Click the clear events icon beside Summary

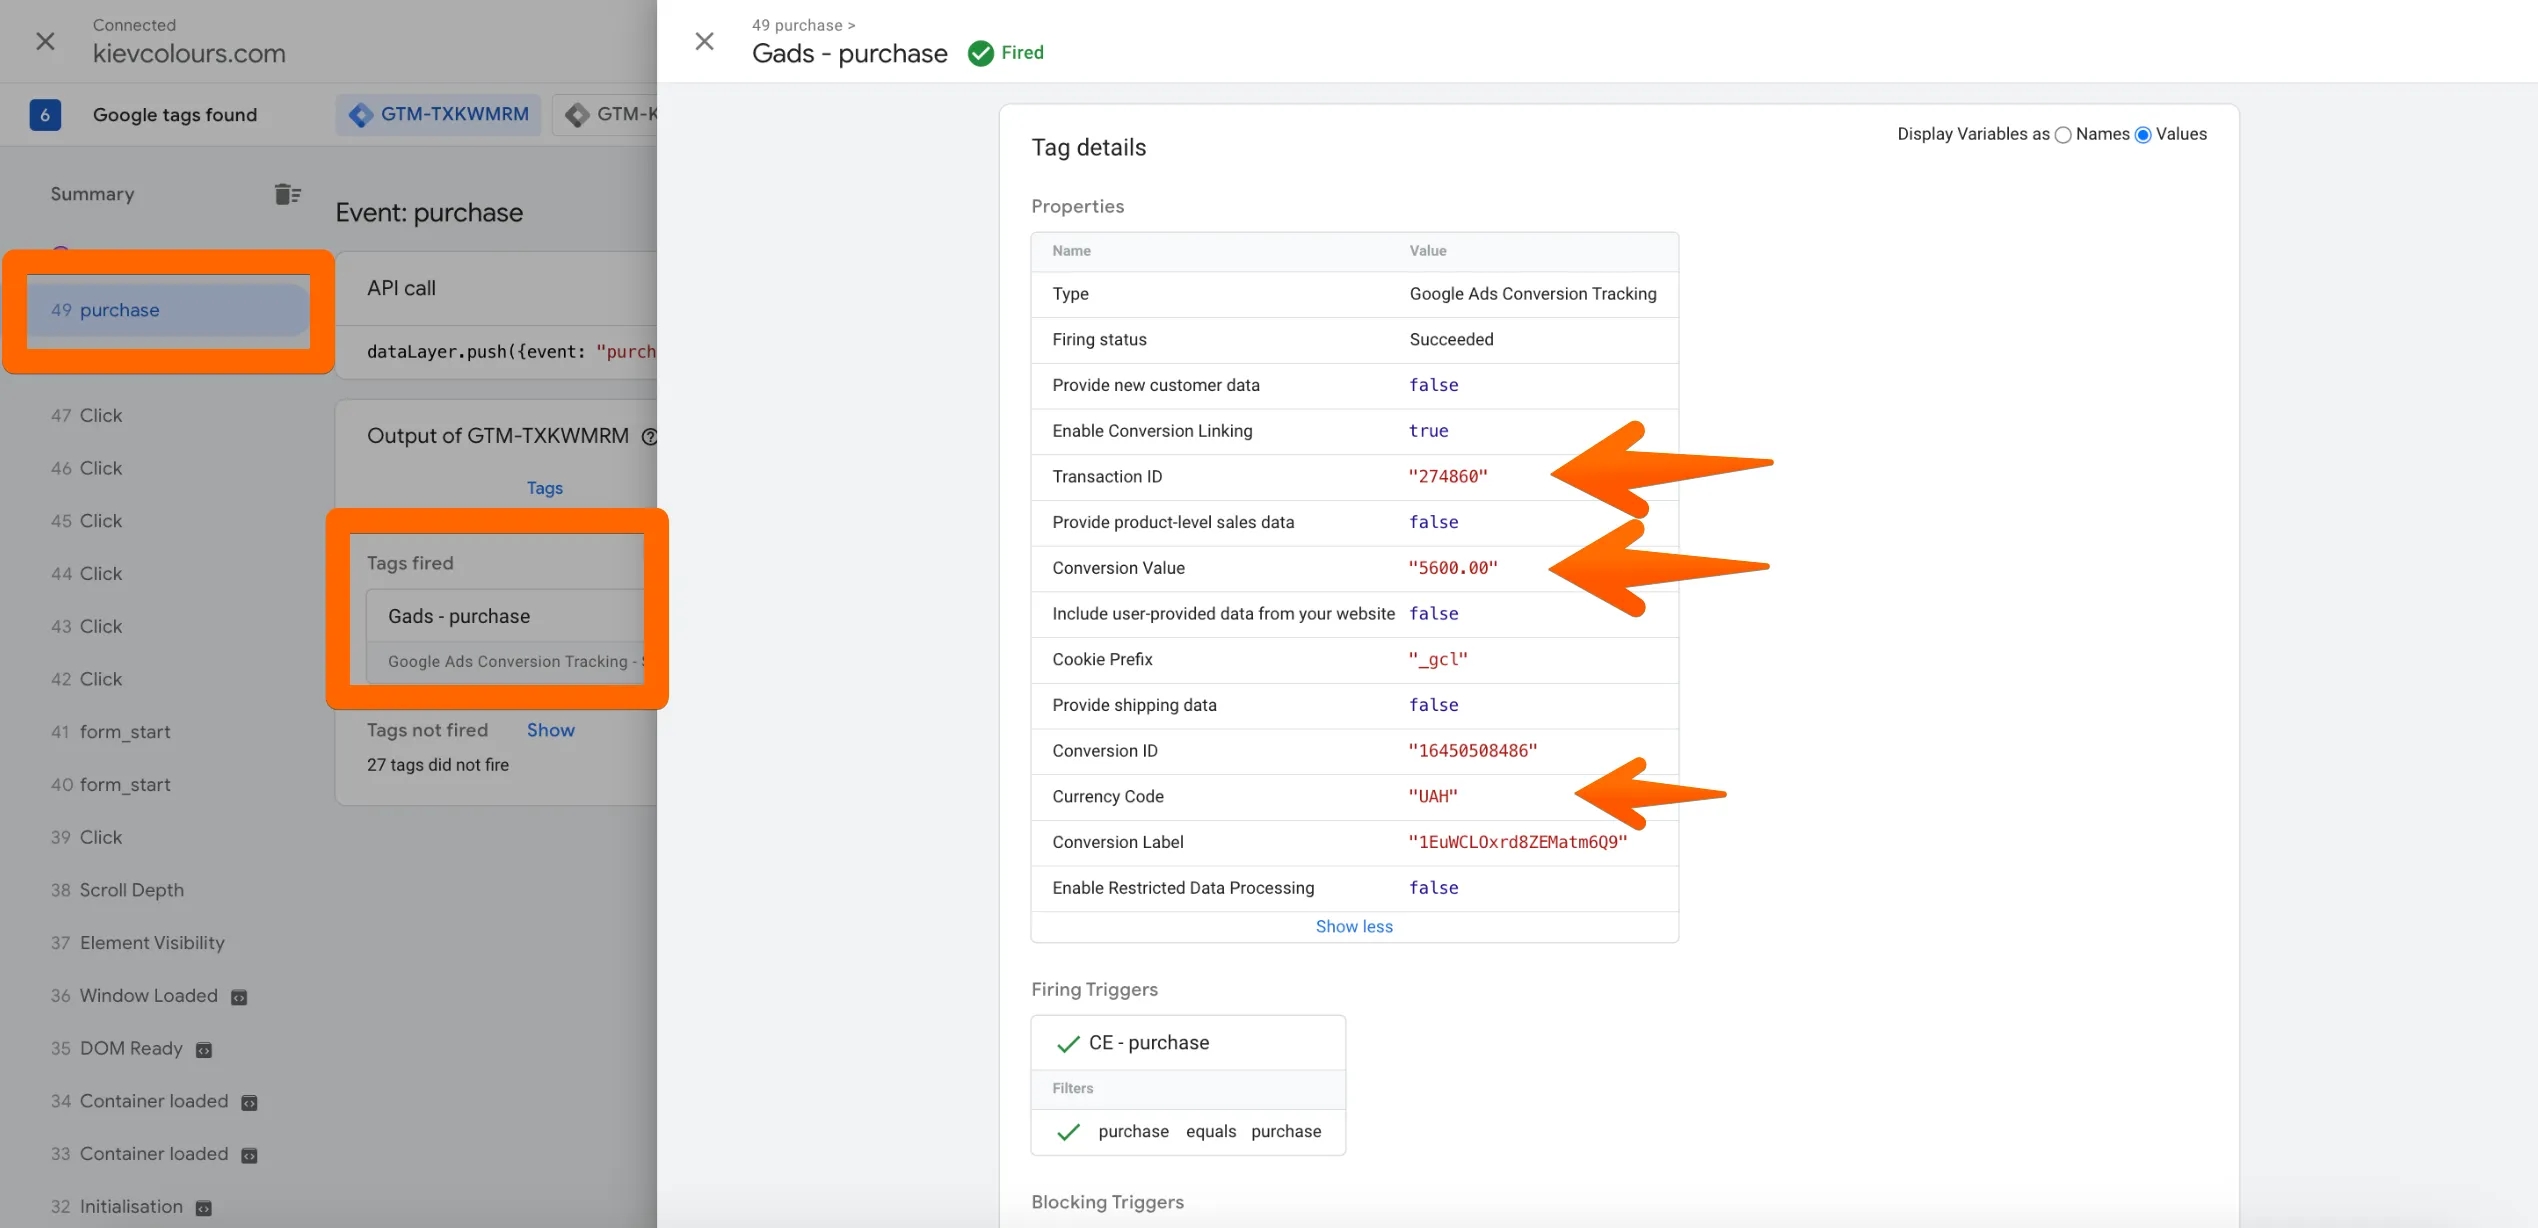coord(288,194)
